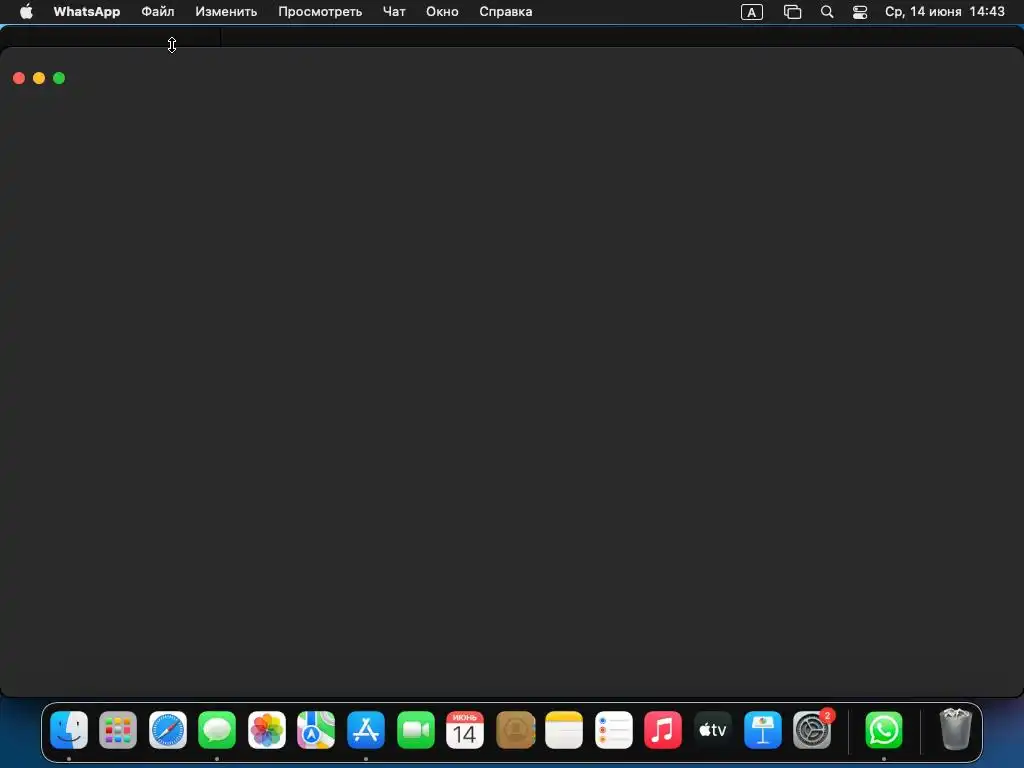Open the Чат menu
The height and width of the screenshot is (768, 1024).
[x=394, y=12]
